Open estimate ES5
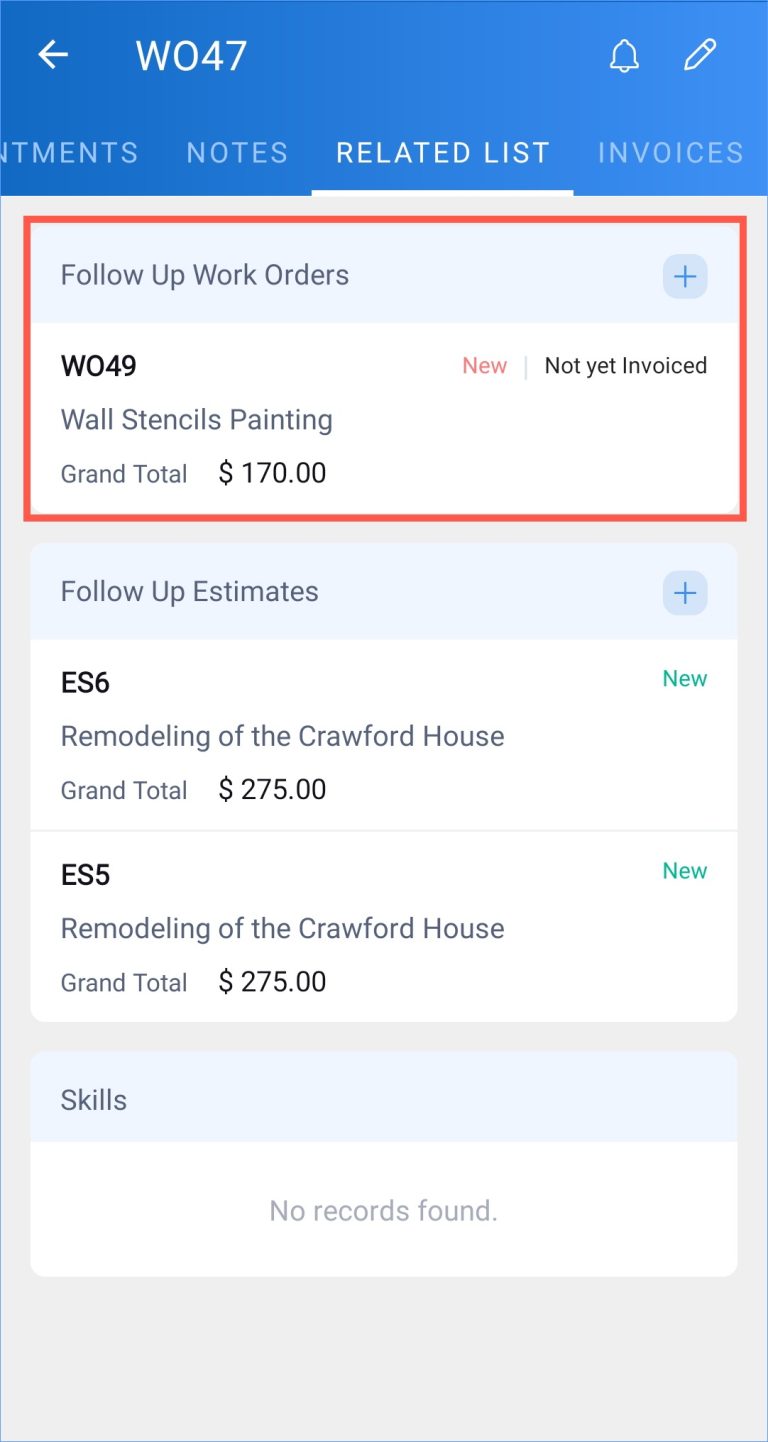Screen dimensions: 768x1442 coord(86,875)
